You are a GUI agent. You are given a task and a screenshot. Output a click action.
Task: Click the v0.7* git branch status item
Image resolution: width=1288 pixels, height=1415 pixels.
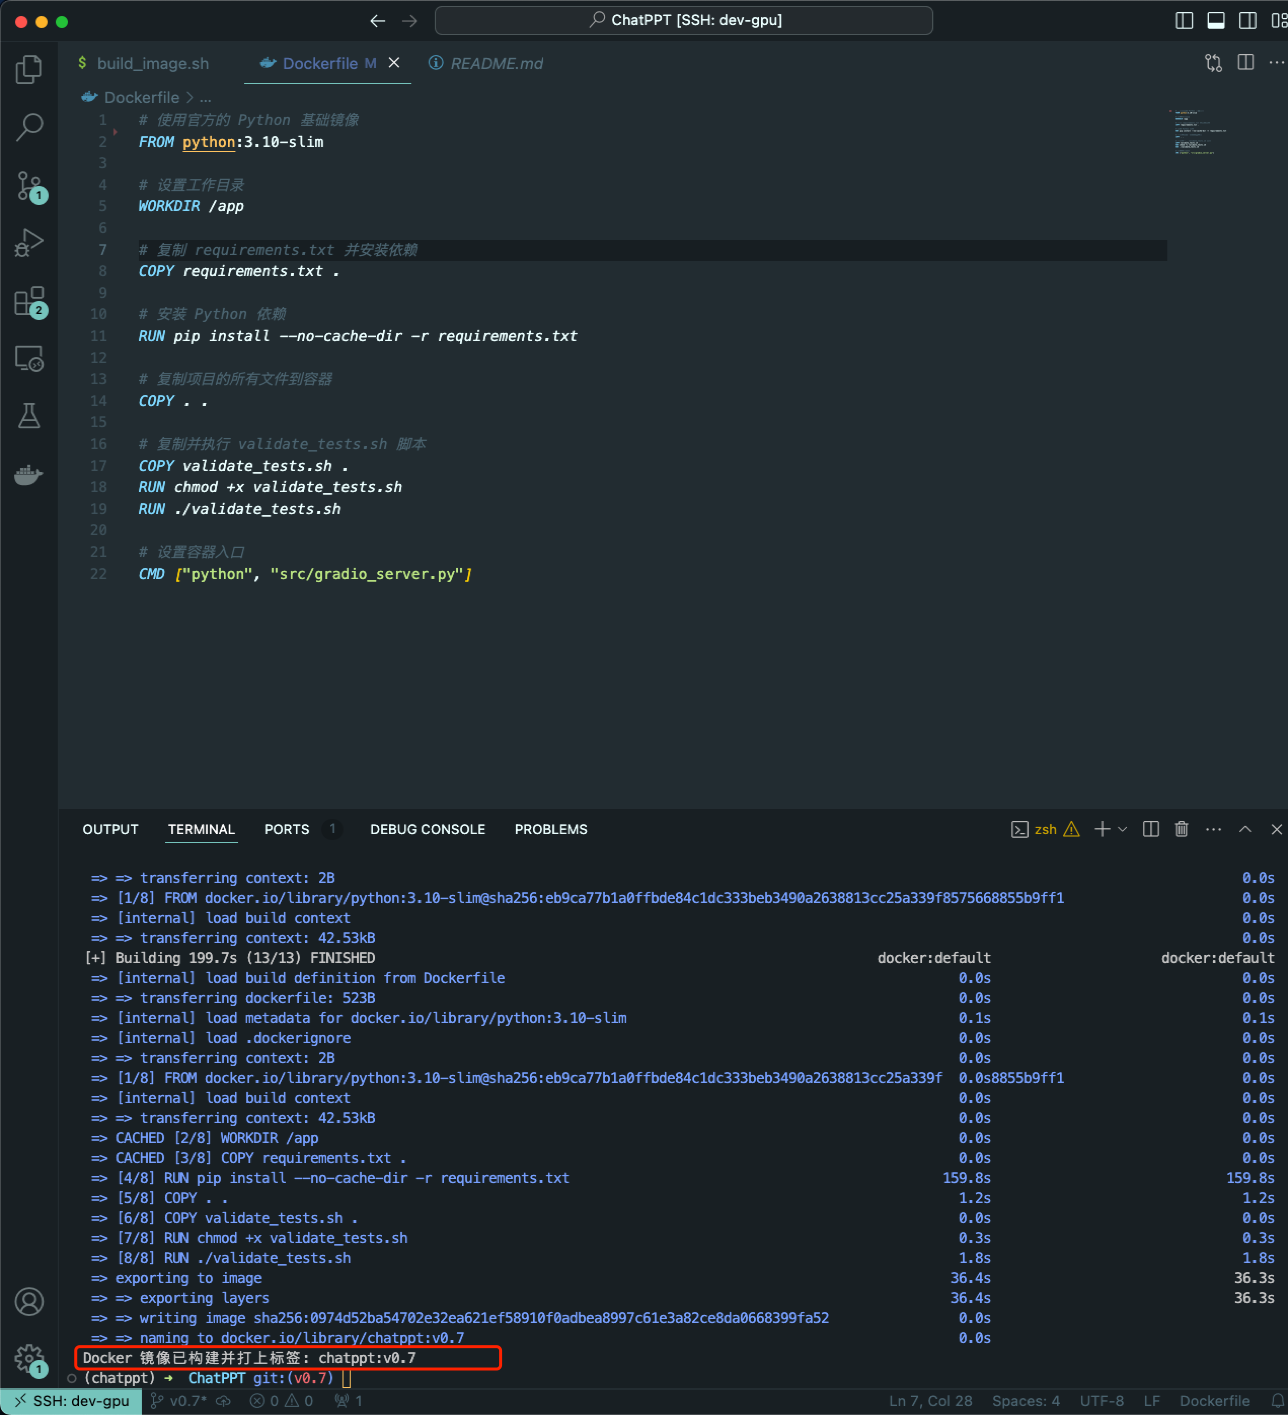tap(179, 1401)
